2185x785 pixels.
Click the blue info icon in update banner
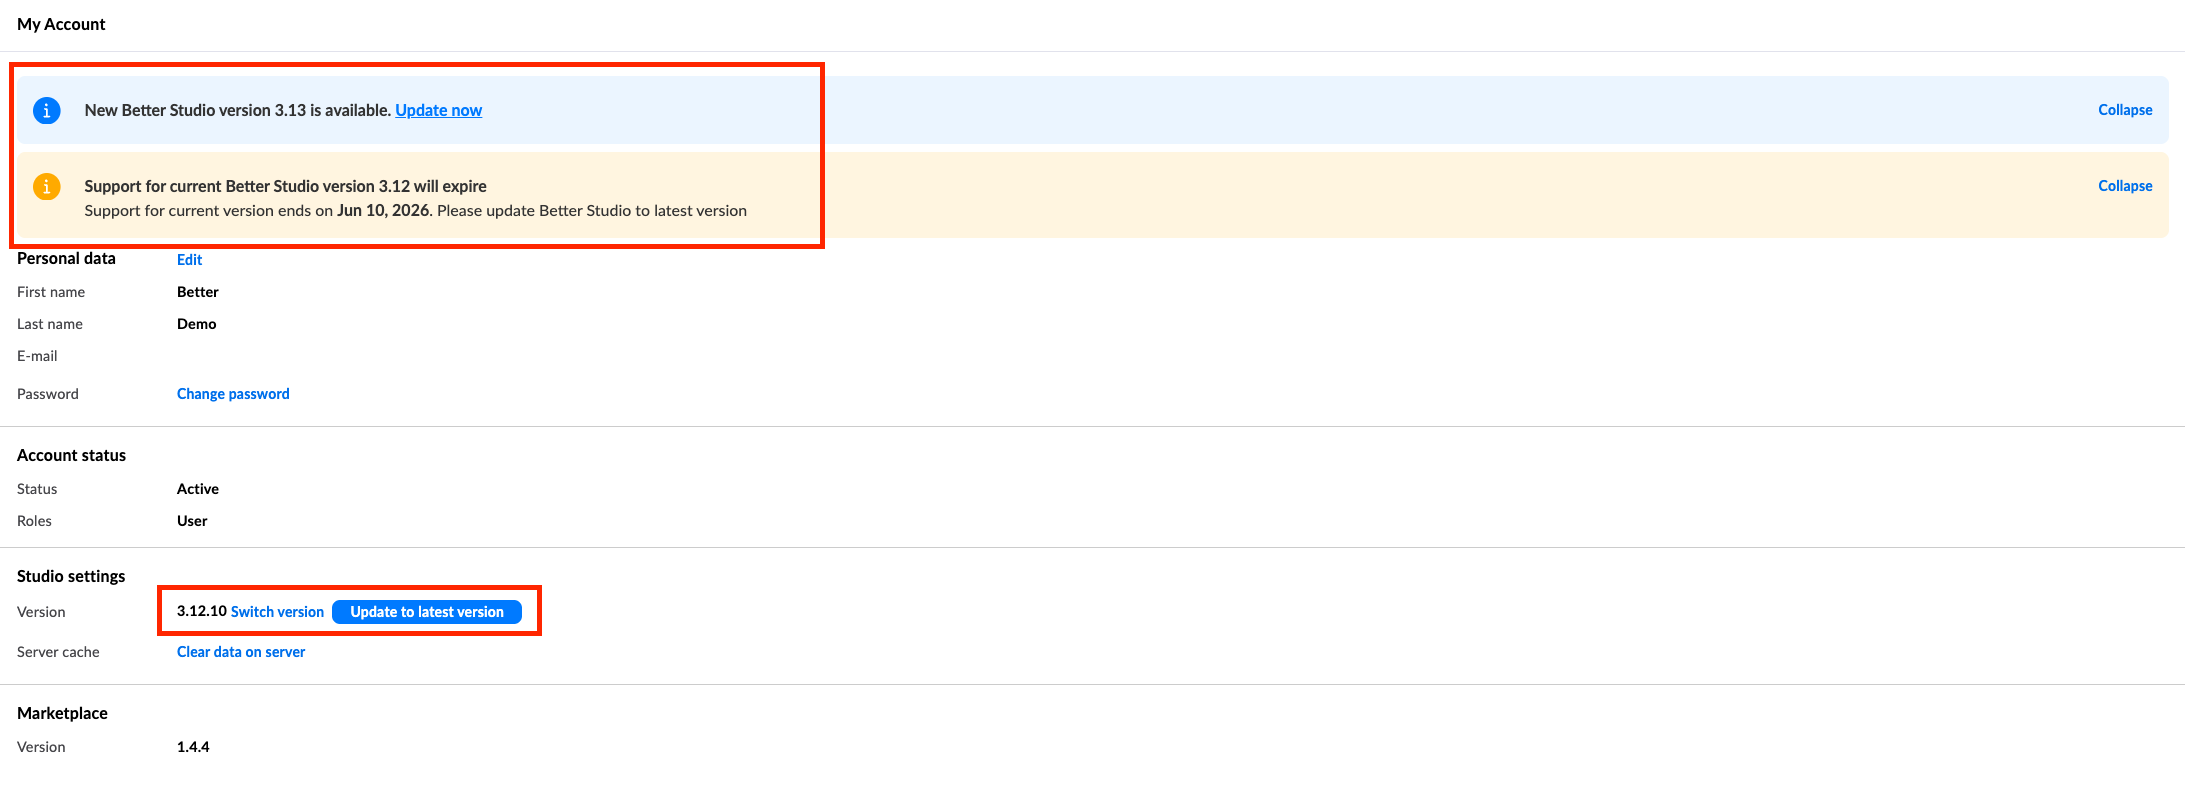tap(47, 110)
